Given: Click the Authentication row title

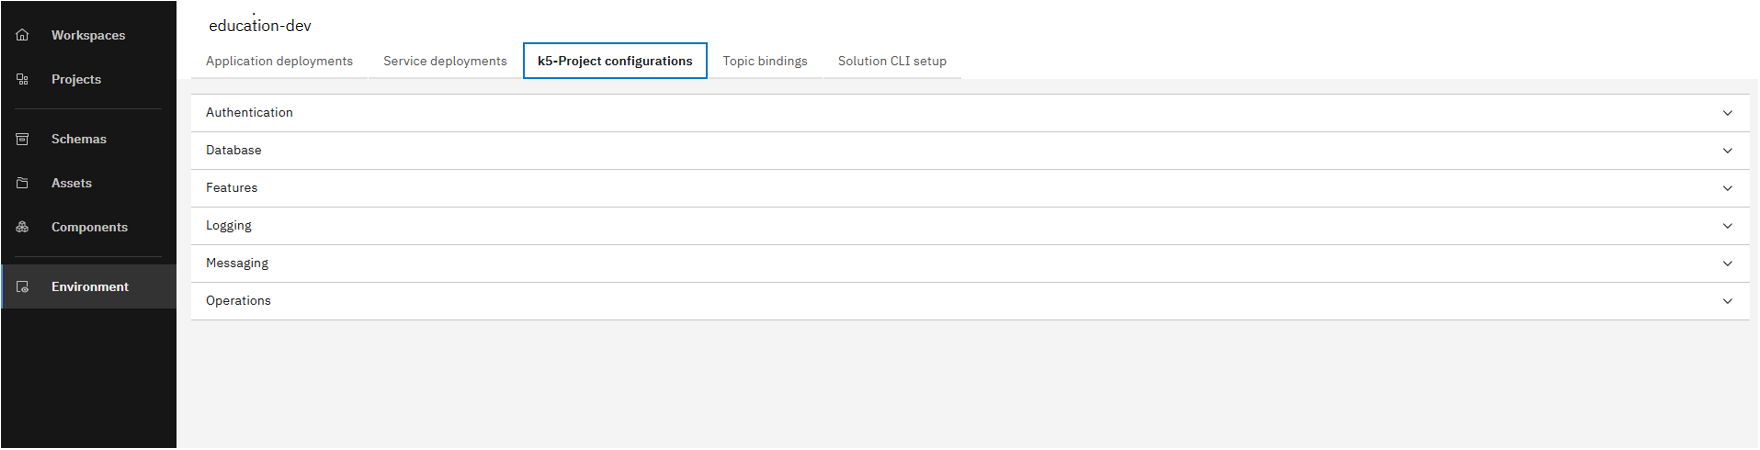Looking at the screenshot, I should pos(249,113).
